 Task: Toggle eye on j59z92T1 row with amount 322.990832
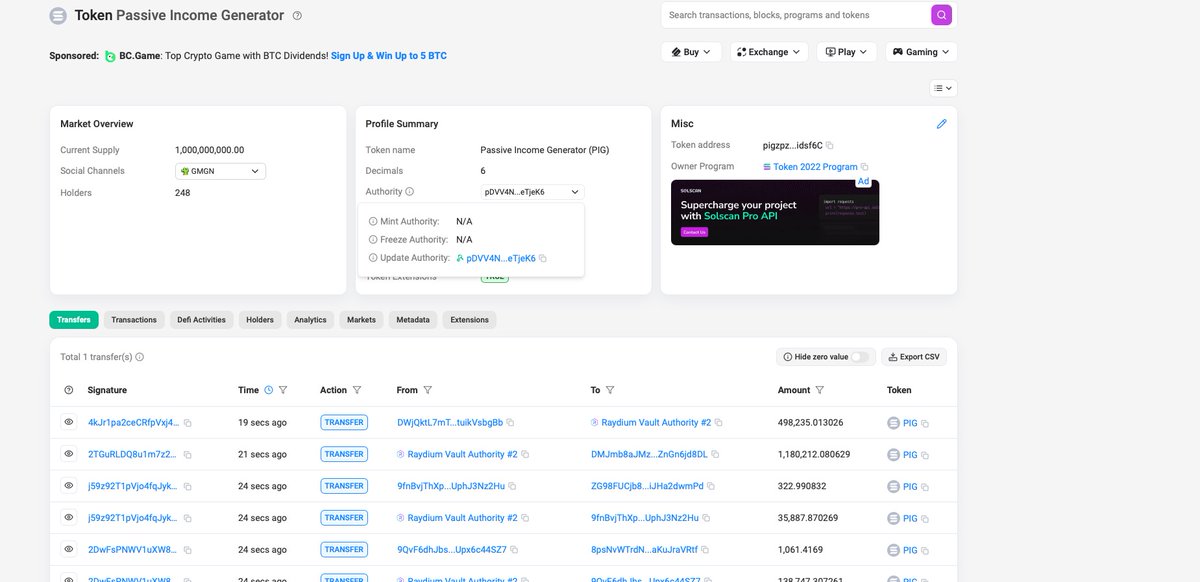[69, 486]
